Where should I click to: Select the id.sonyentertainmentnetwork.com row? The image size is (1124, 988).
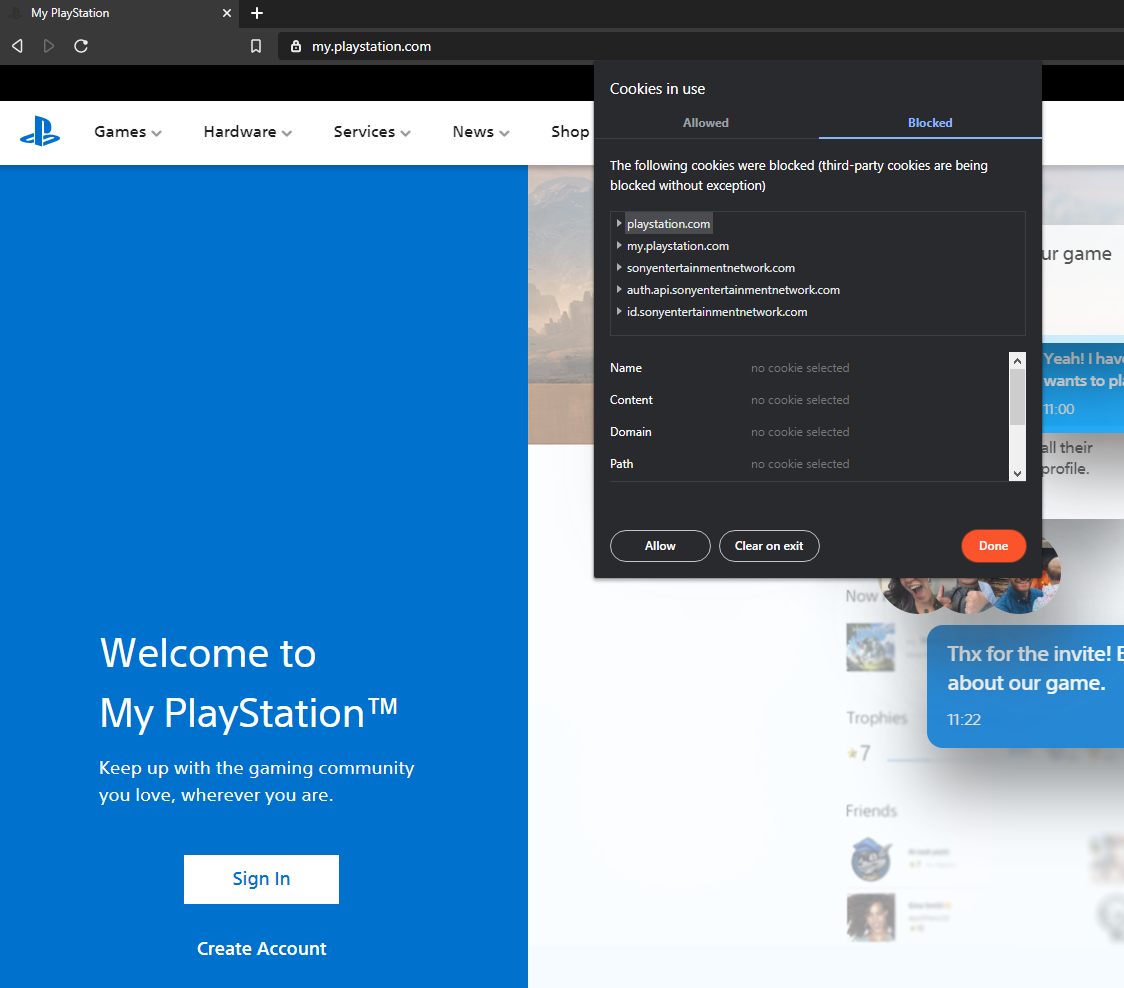(717, 312)
